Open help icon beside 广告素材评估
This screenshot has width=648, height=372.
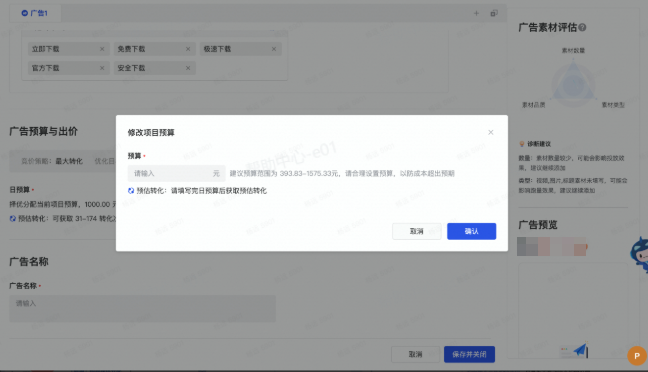point(582,27)
